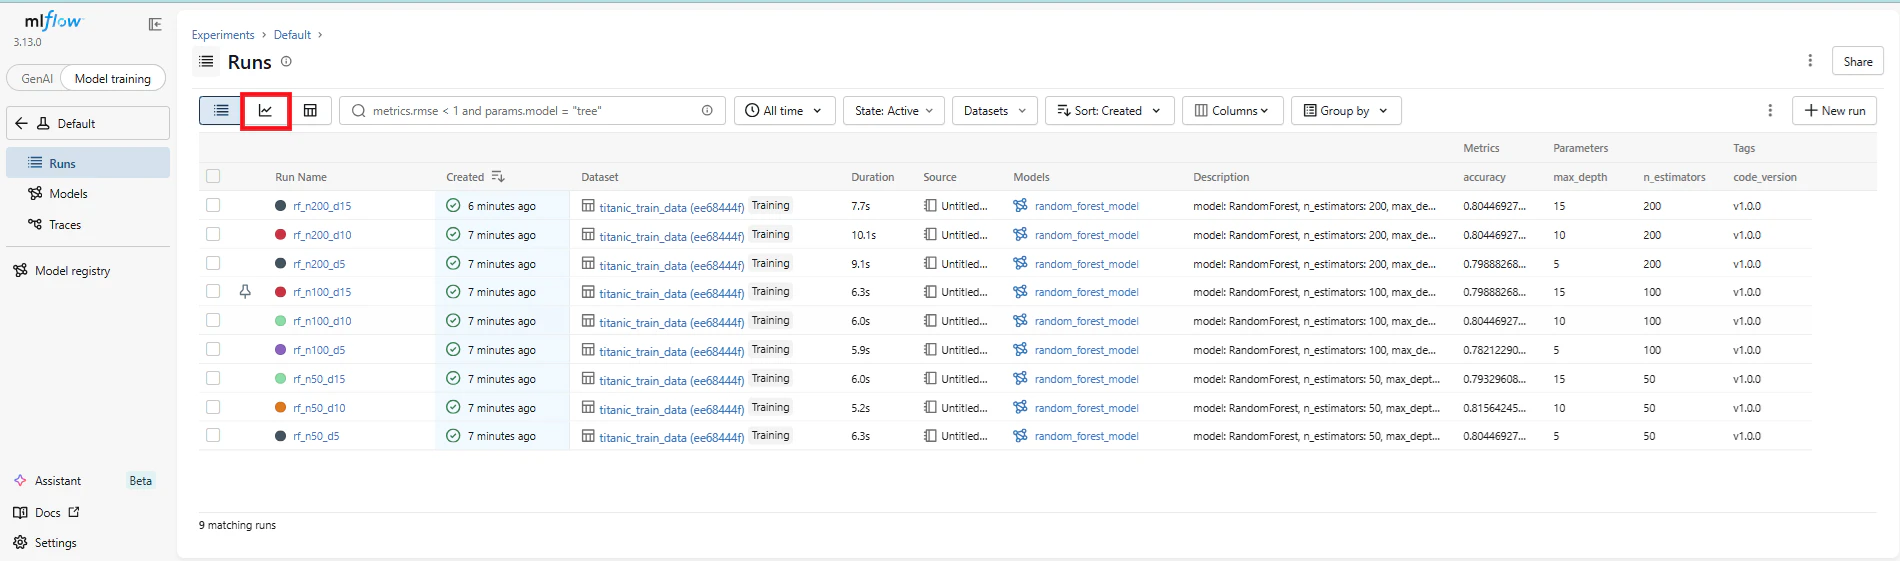Open the All time range dropdown
This screenshot has height=561, width=1900.
(784, 111)
